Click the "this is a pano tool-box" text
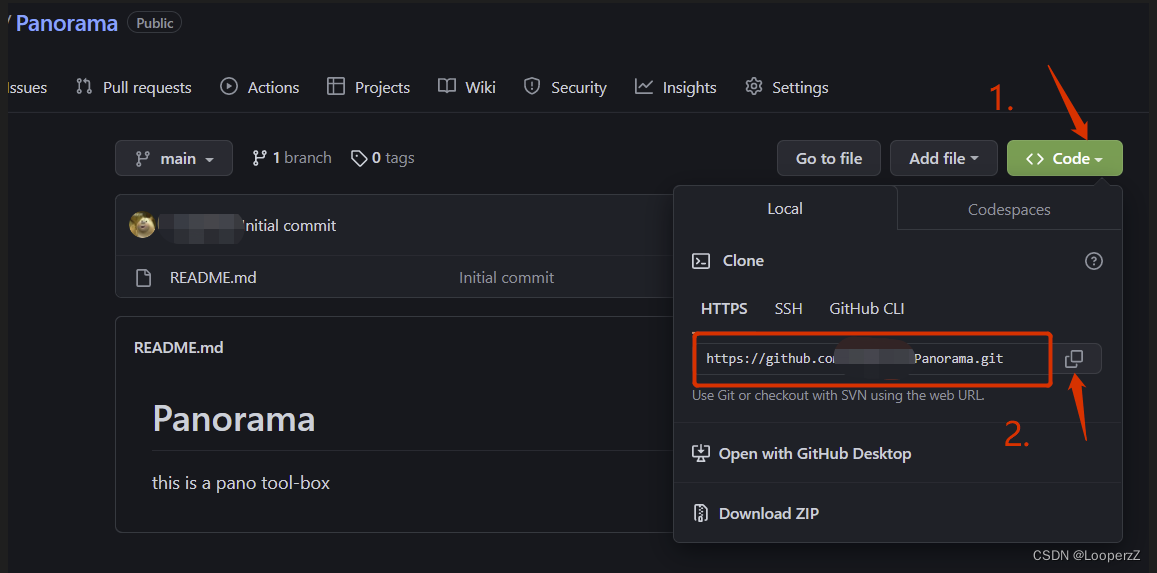This screenshot has width=1157, height=573. click(241, 484)
